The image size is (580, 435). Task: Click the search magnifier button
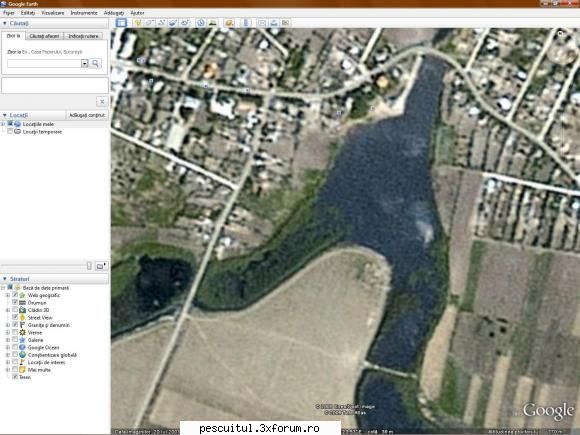tap(95, 63)
